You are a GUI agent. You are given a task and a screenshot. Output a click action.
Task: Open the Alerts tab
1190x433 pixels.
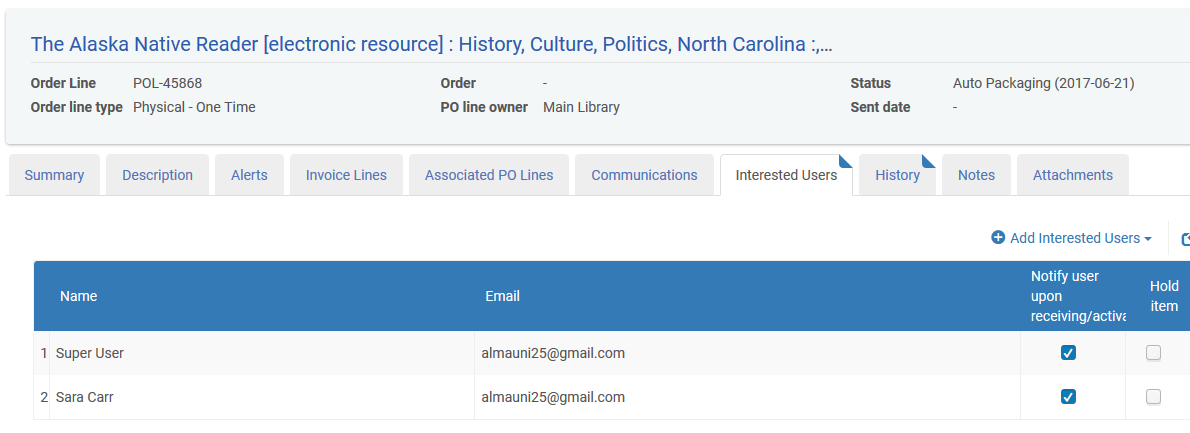tap(249, 175)
